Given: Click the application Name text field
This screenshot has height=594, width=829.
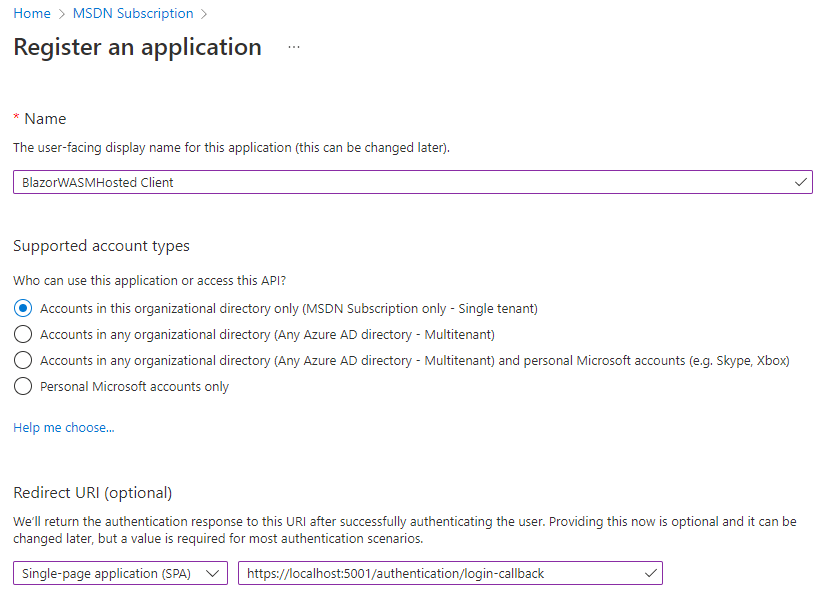Looking at the screenshot, I should (400, 182).
